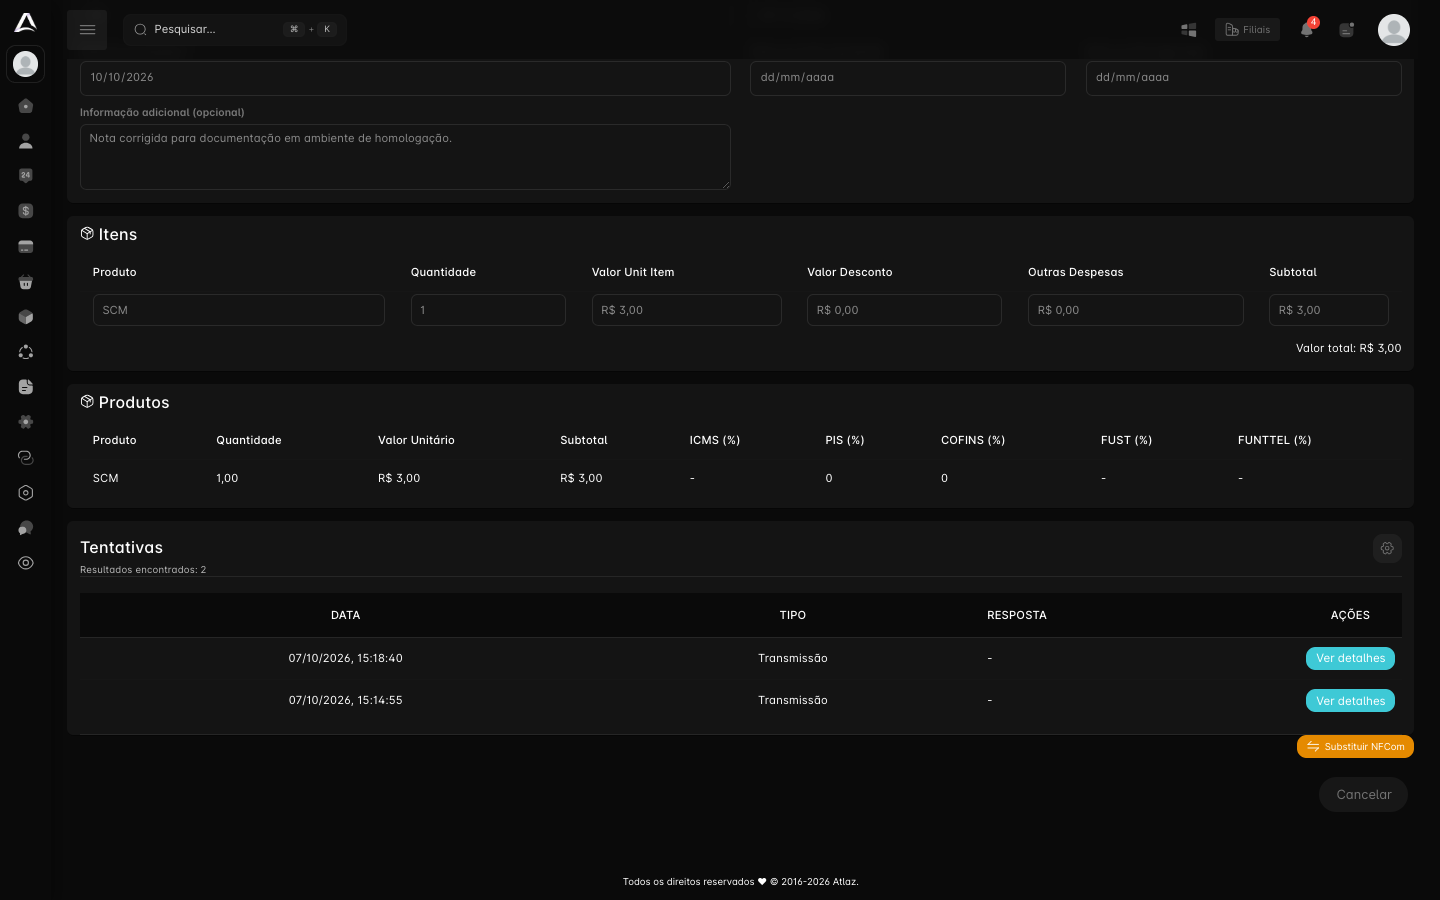Click the Substituir NFCom button

pyautogui.click(x=1355, y=747)
